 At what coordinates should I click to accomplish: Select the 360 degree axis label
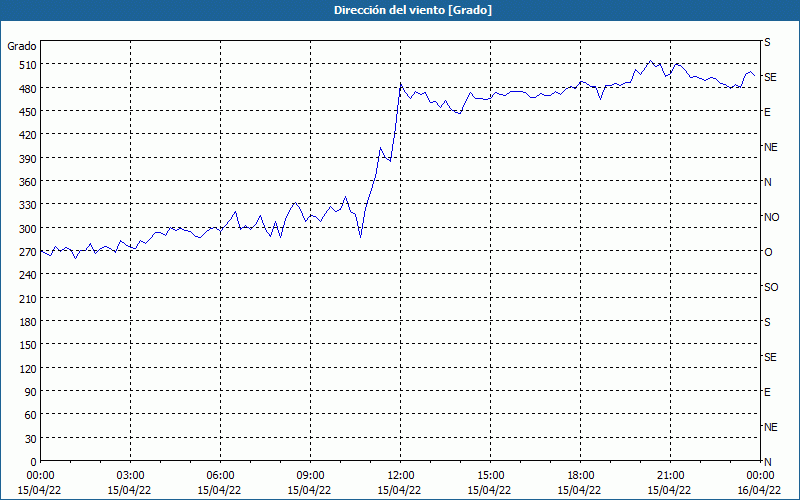[x=29, y=182]
